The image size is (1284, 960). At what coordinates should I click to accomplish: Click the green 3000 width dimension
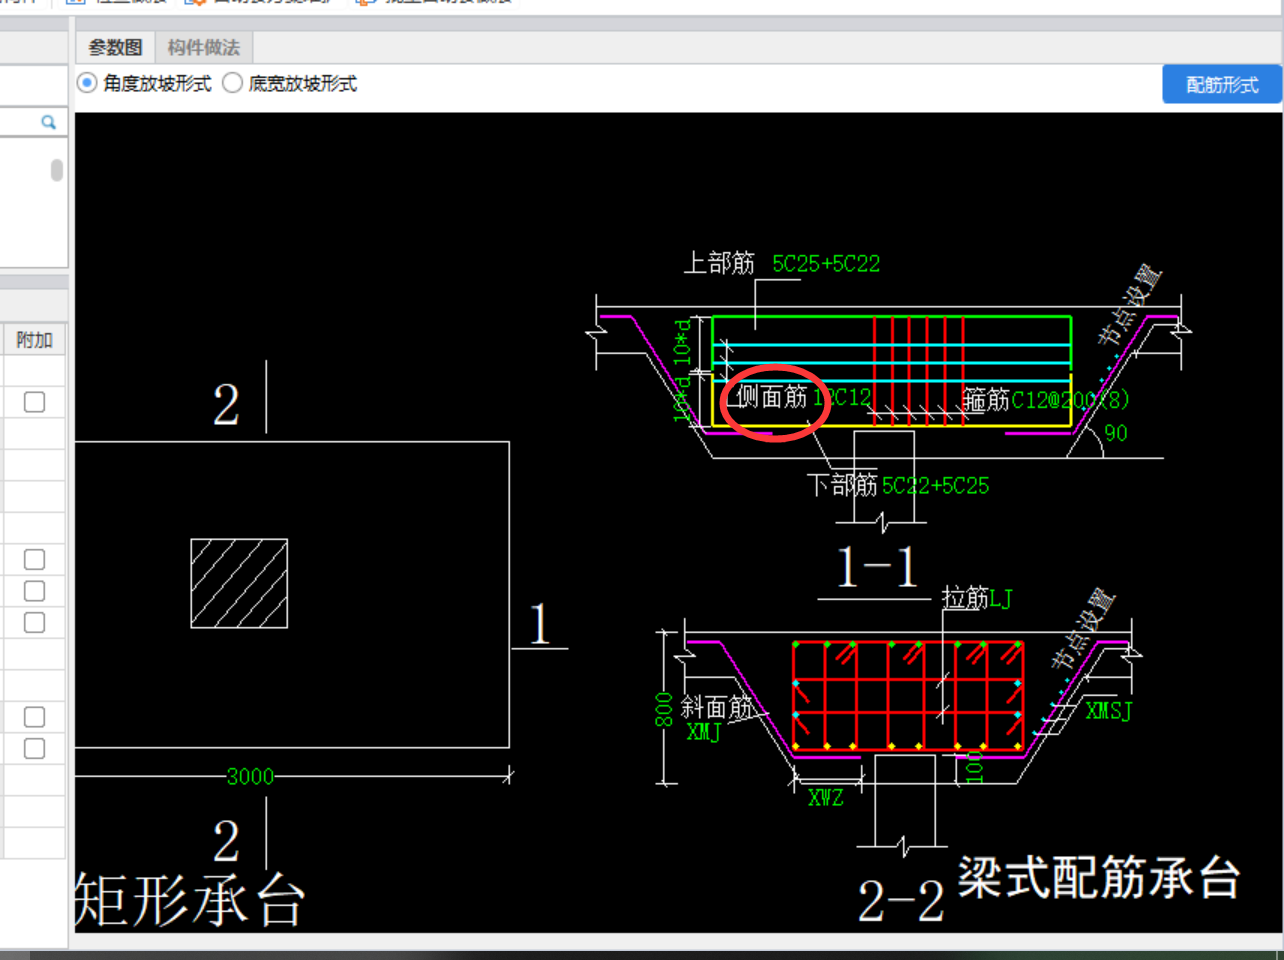[249, 776]
